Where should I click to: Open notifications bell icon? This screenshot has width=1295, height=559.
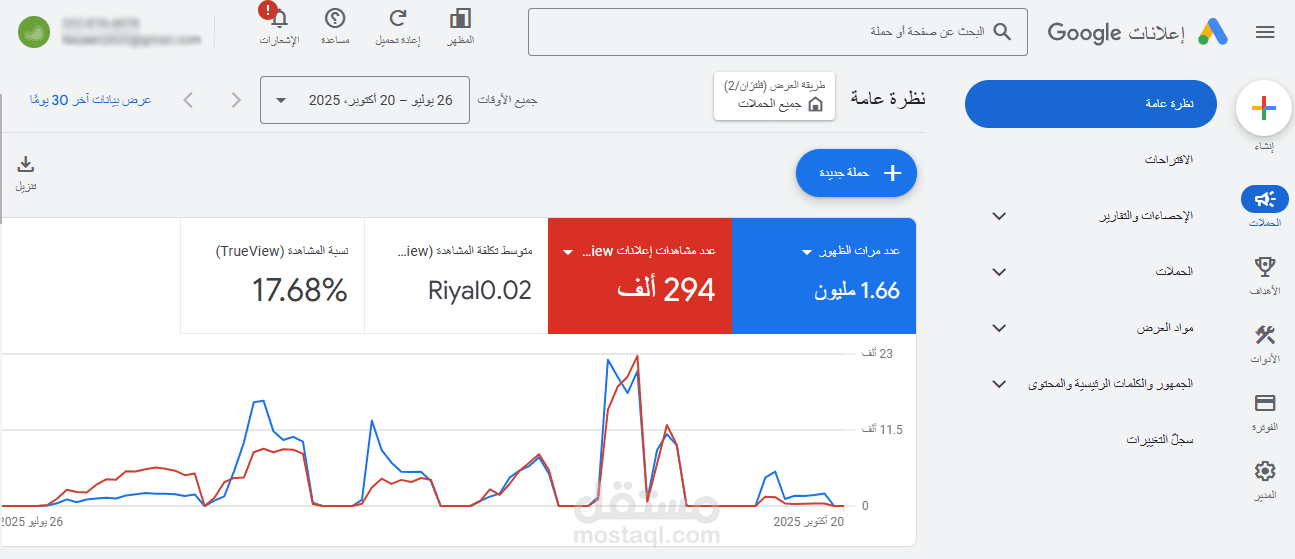[279, 18]
